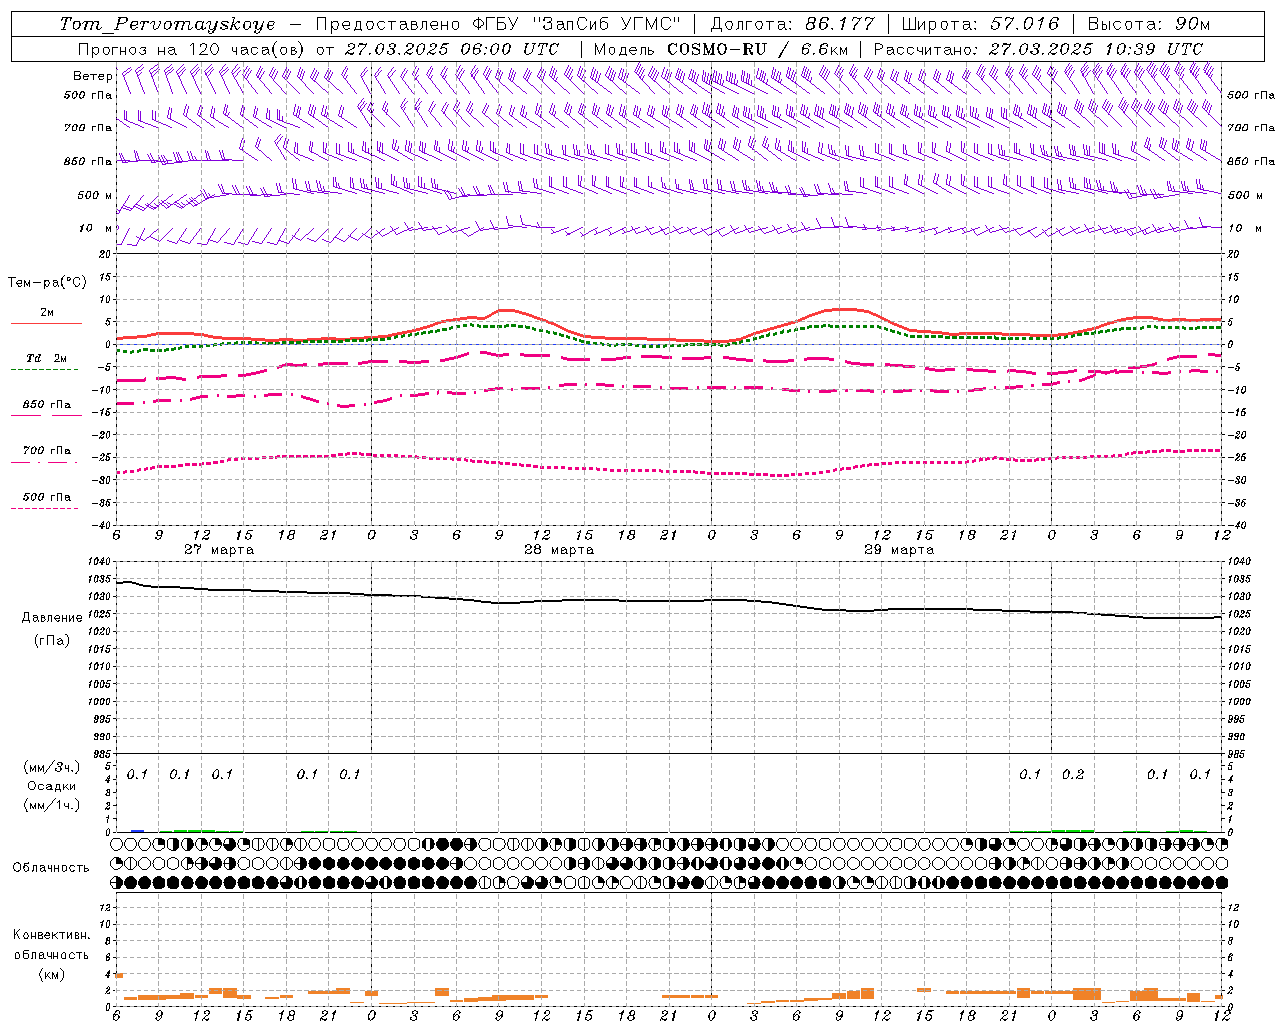Click the '(гПа)' unit under Давление
Screen dimensions: 1280x1024
point(51,640)
